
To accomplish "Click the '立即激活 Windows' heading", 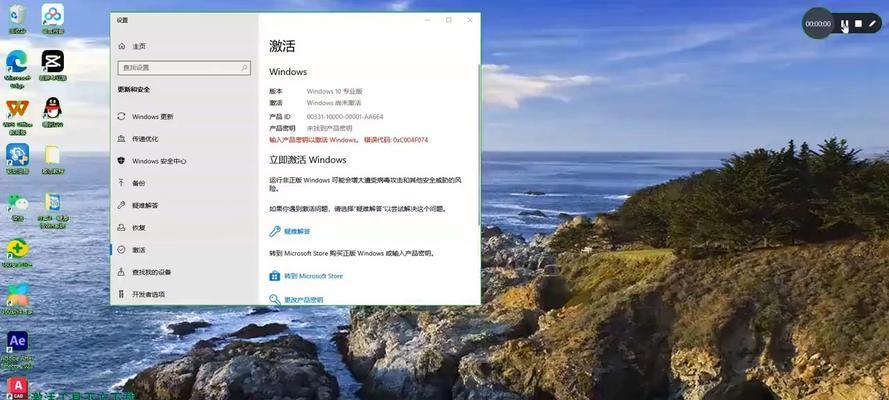I will (308, 160).
